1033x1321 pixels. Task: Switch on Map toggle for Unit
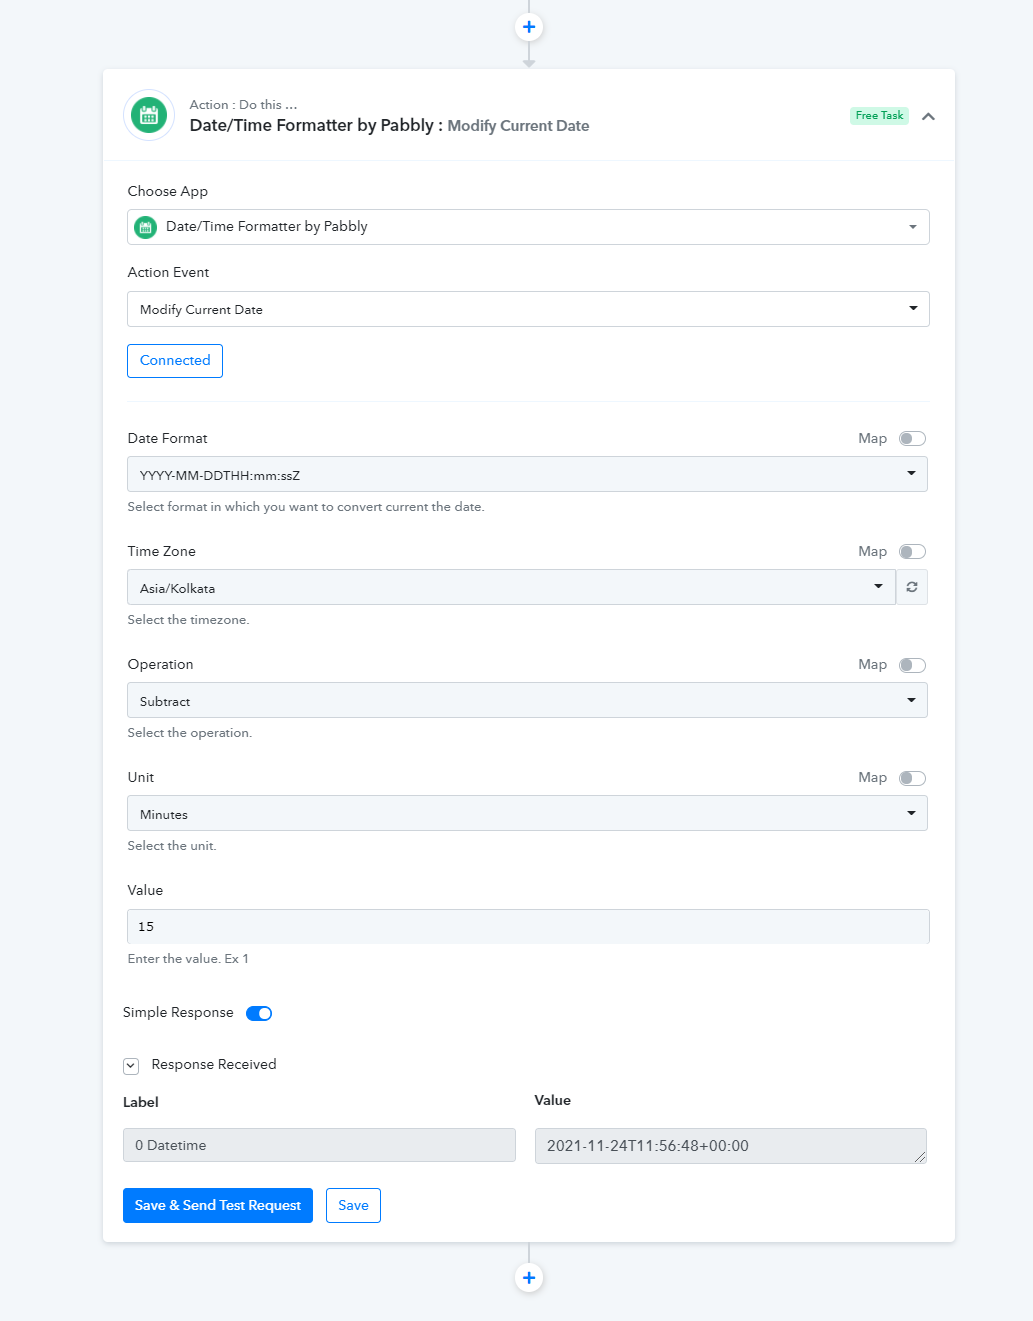(x=912, y=778)
